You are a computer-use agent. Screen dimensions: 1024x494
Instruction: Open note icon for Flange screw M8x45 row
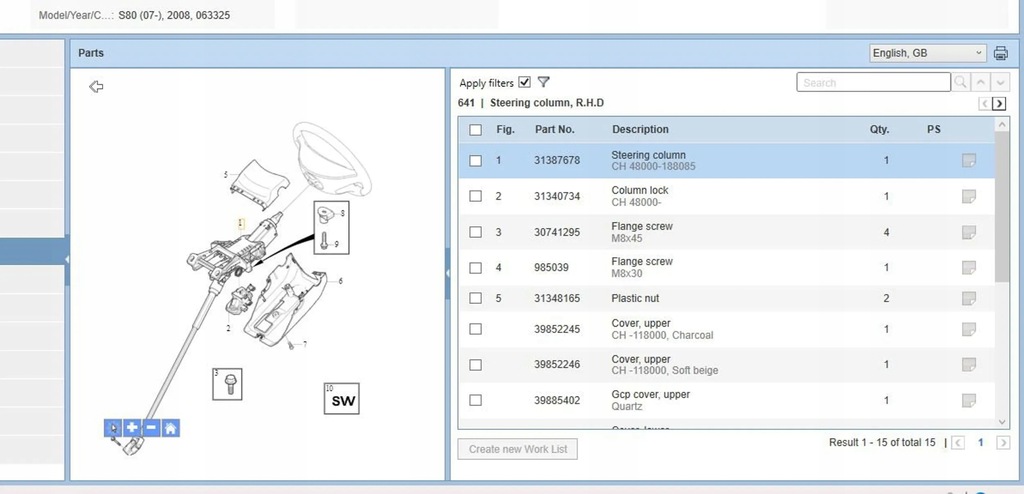968,232
